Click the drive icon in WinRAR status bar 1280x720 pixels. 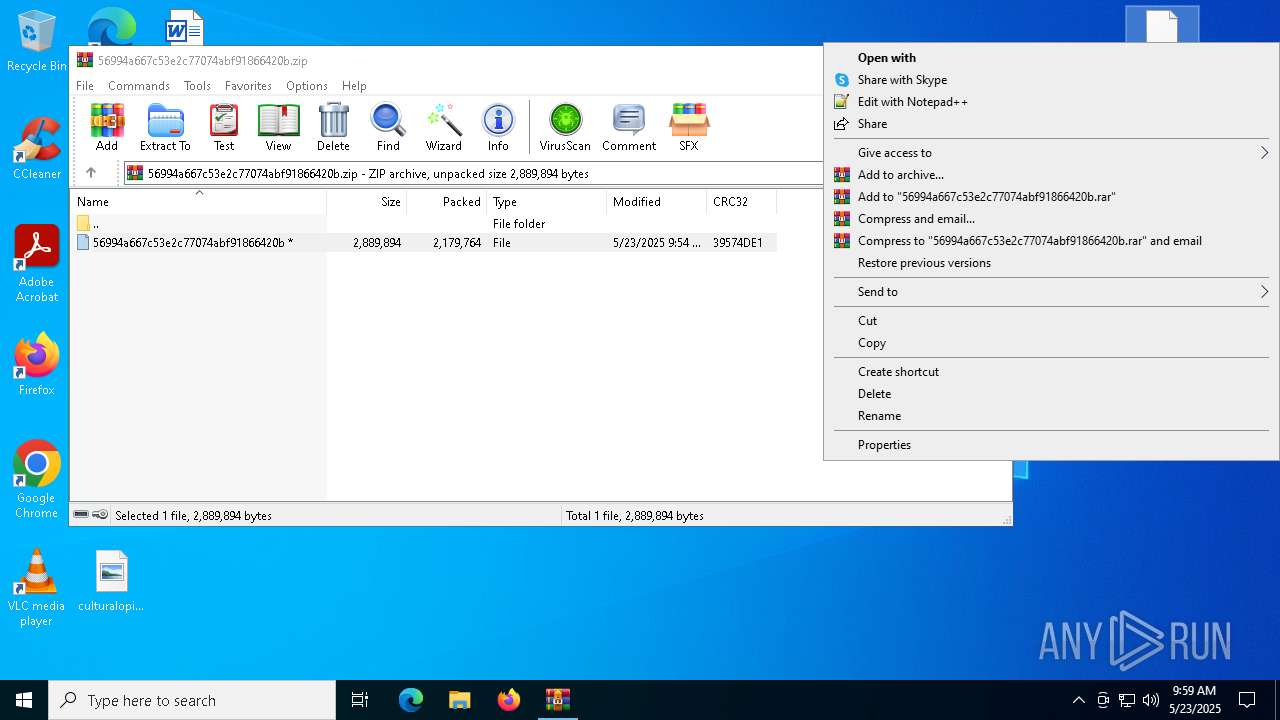click(x=81, y=515)
